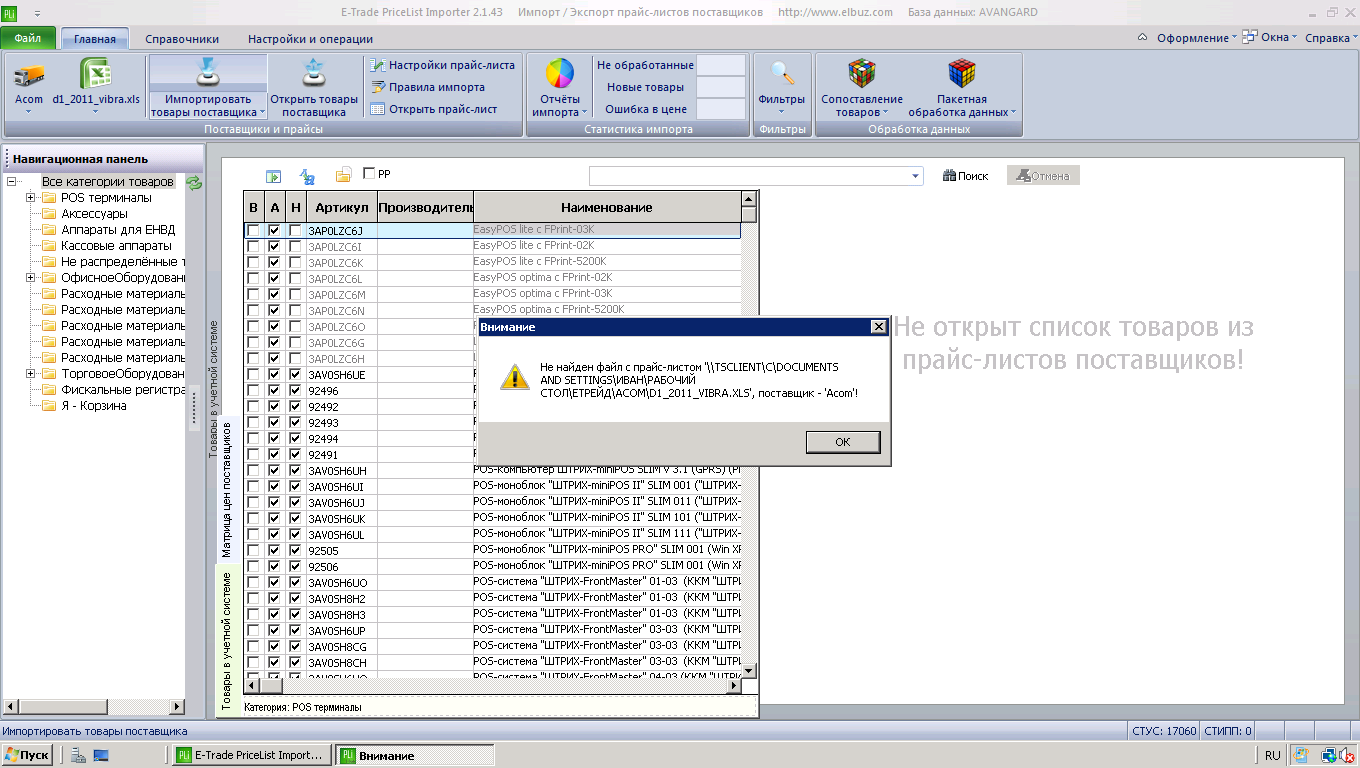
Task: Open the Справка menu
Action: click(1331, 38)
